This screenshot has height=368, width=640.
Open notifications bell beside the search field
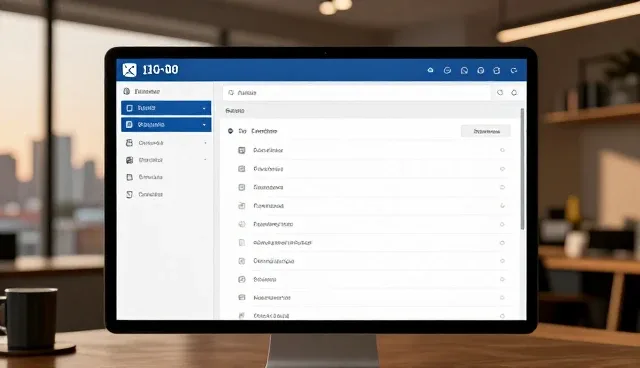514,93
